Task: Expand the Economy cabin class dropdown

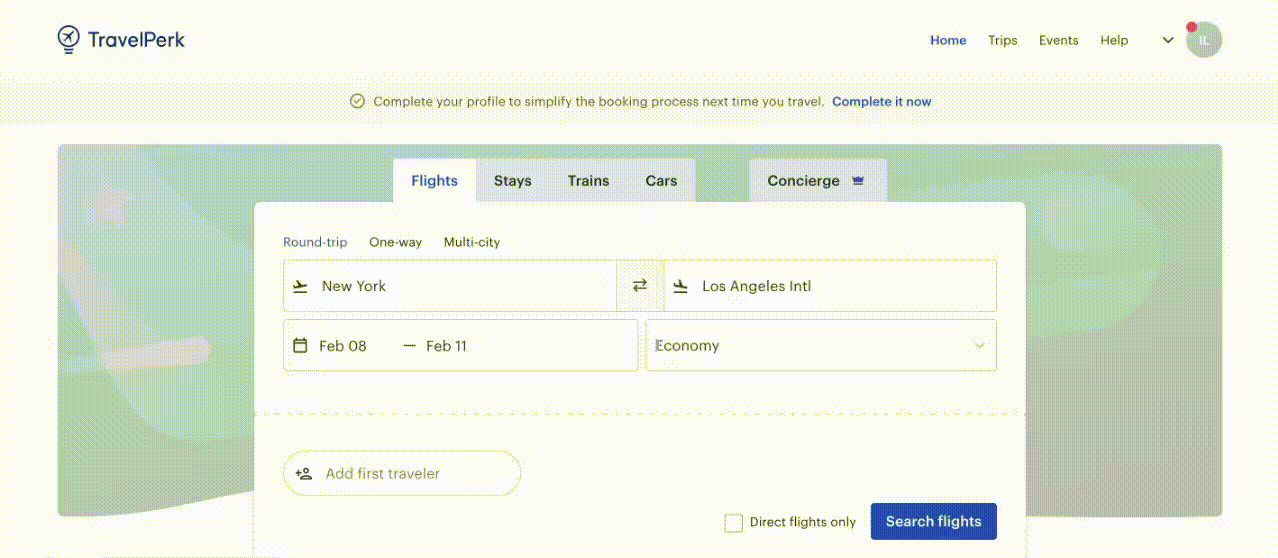Action: point(821,345)
